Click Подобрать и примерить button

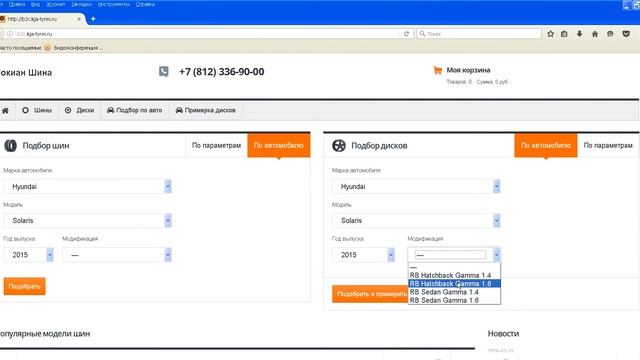[x=370, y=294]
